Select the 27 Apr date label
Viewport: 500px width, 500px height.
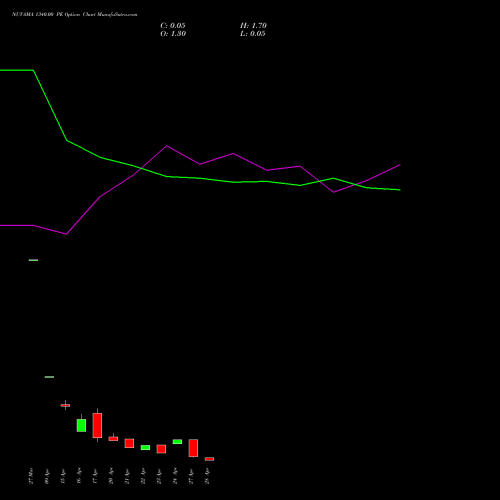click(x=191, y=476)
